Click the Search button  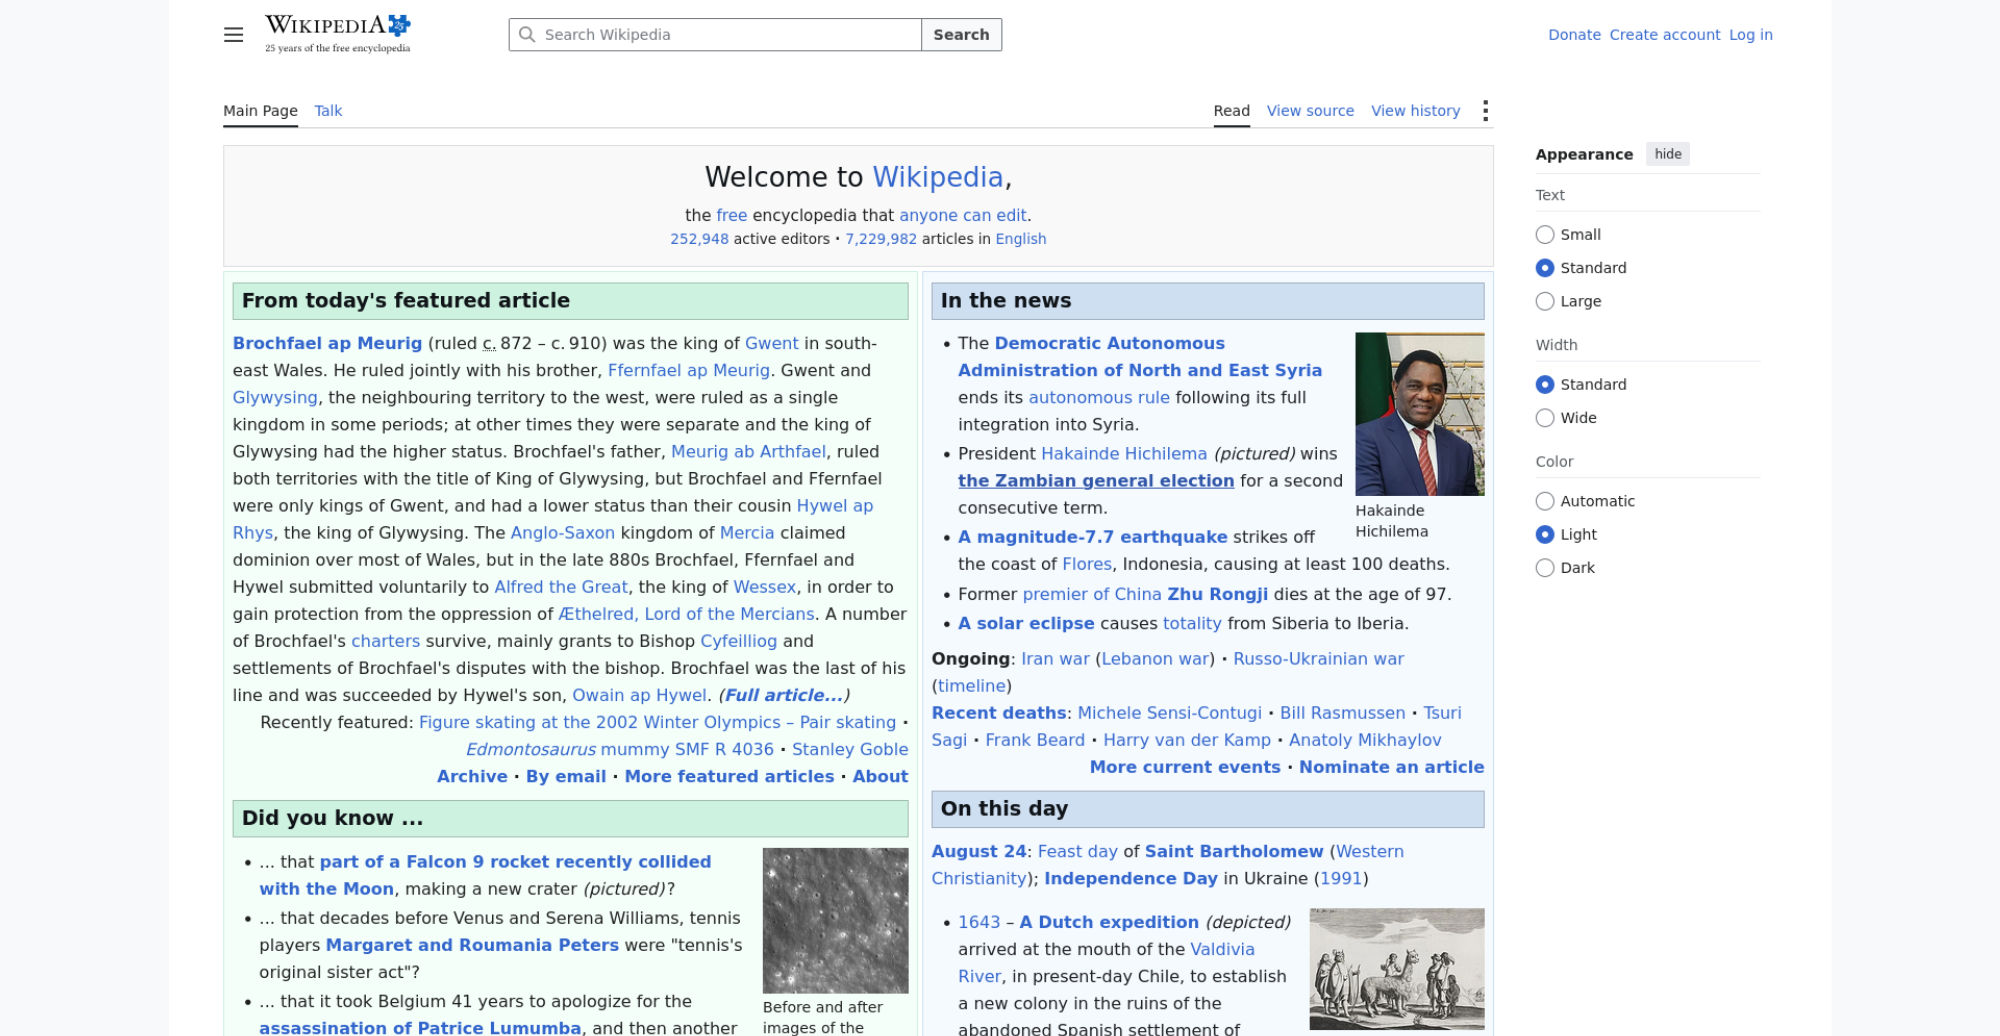961,35
